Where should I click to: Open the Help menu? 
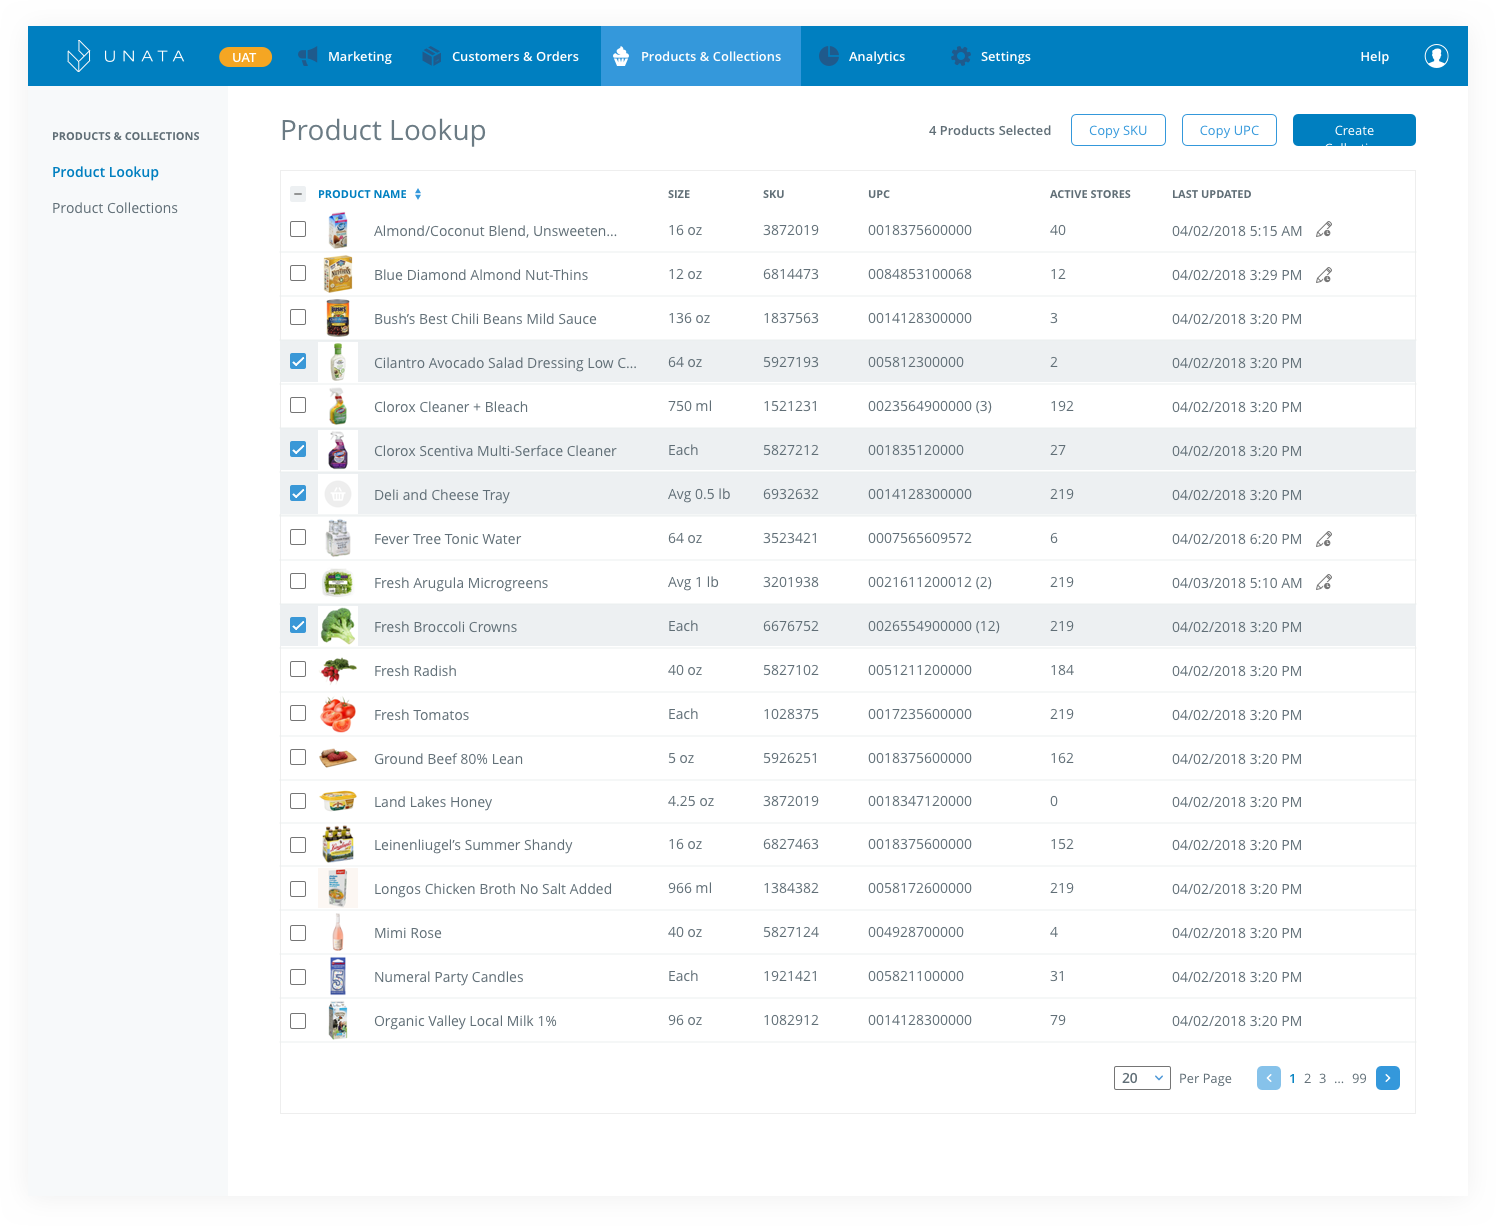[x=1374, y=56]
